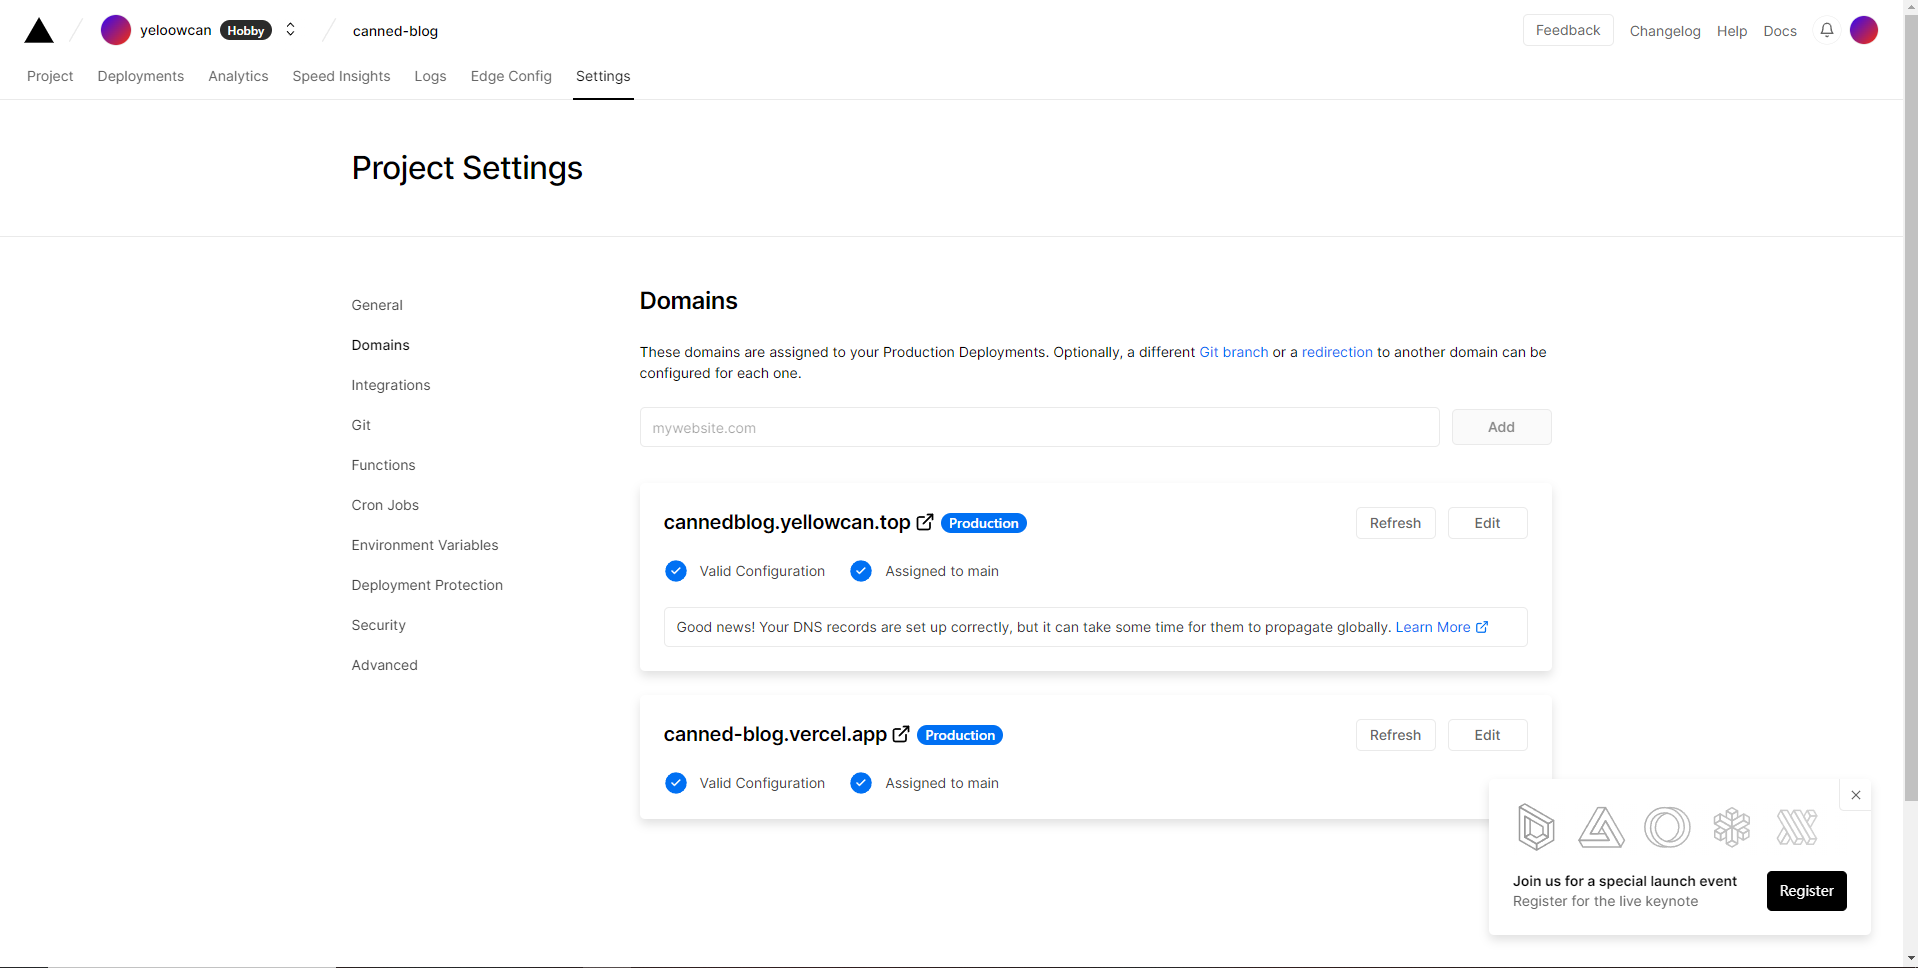Open the Changelog link
Screen dimensions: 1918x968
point(1665,31)
